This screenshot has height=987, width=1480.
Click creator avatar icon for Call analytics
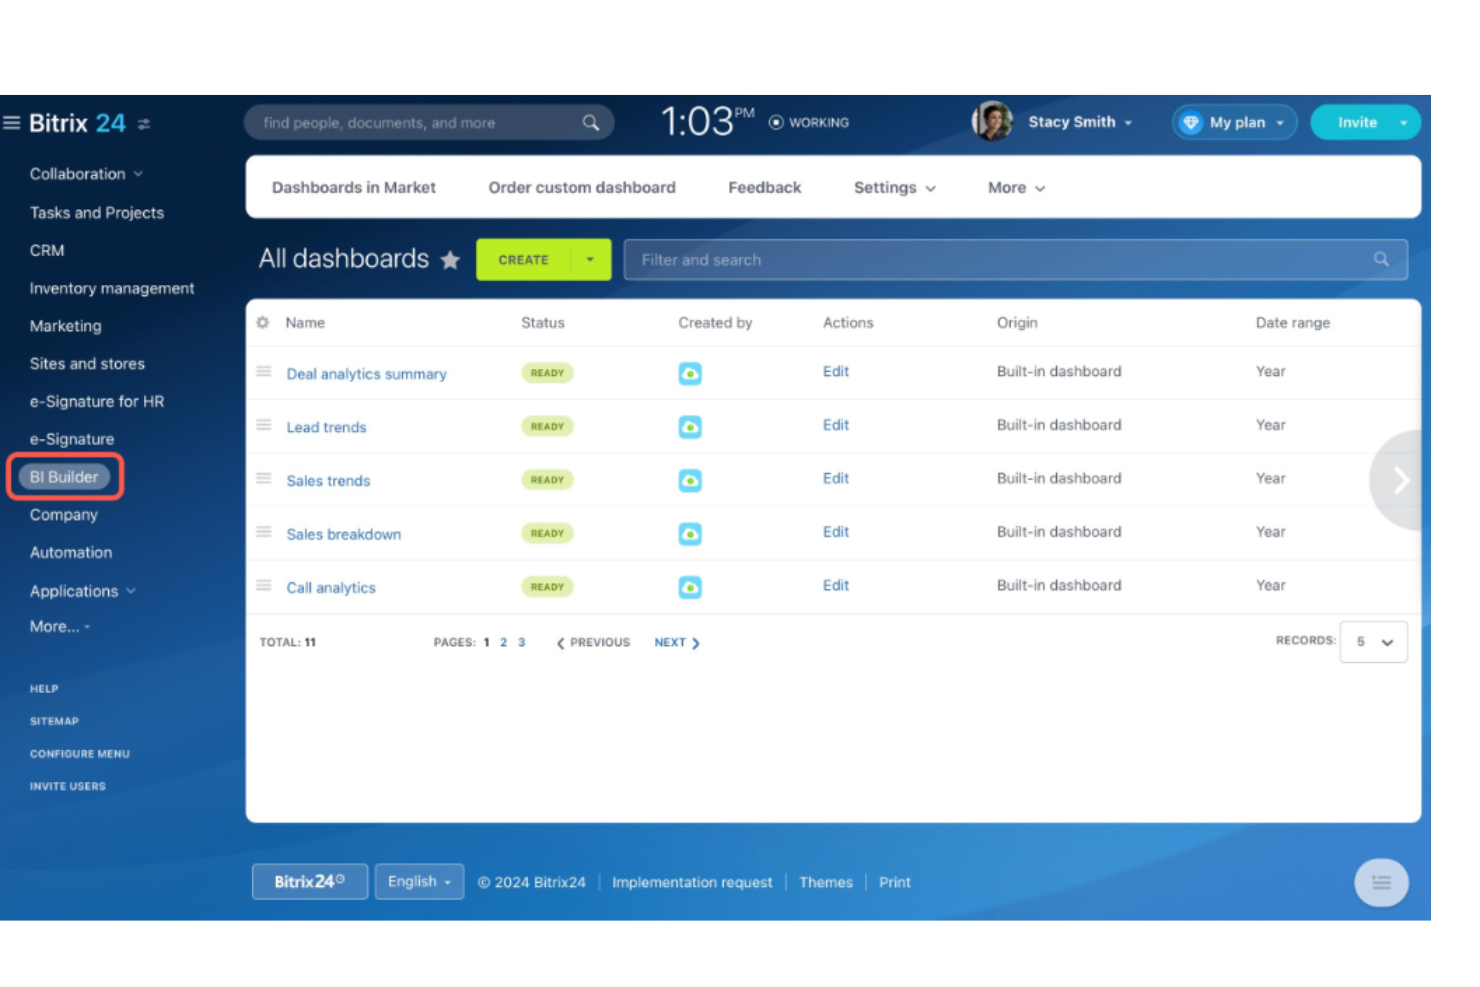point(690,588)
